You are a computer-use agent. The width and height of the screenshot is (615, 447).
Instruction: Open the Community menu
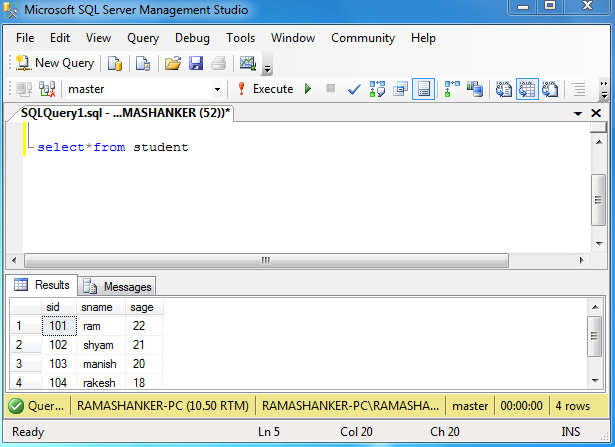coord(363,38)
